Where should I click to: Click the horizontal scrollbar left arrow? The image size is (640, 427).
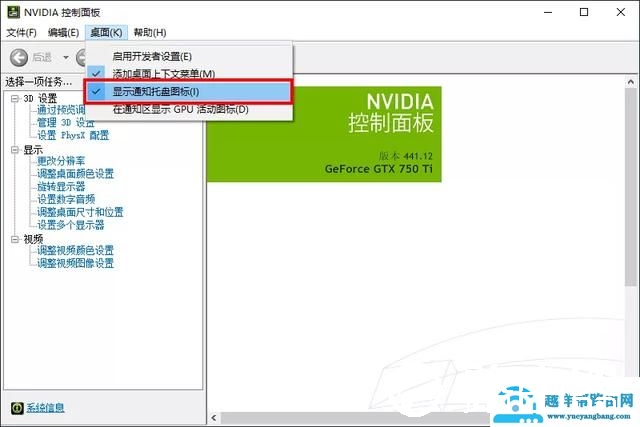(x=214, y=418)
